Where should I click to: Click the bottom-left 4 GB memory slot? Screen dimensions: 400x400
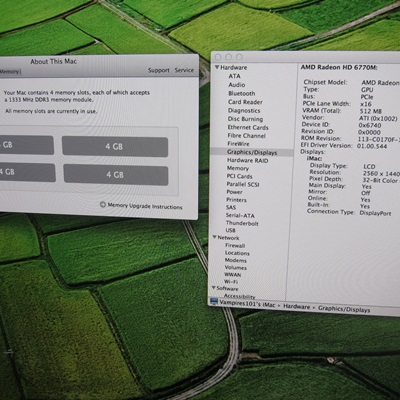[x=28, y=172]
